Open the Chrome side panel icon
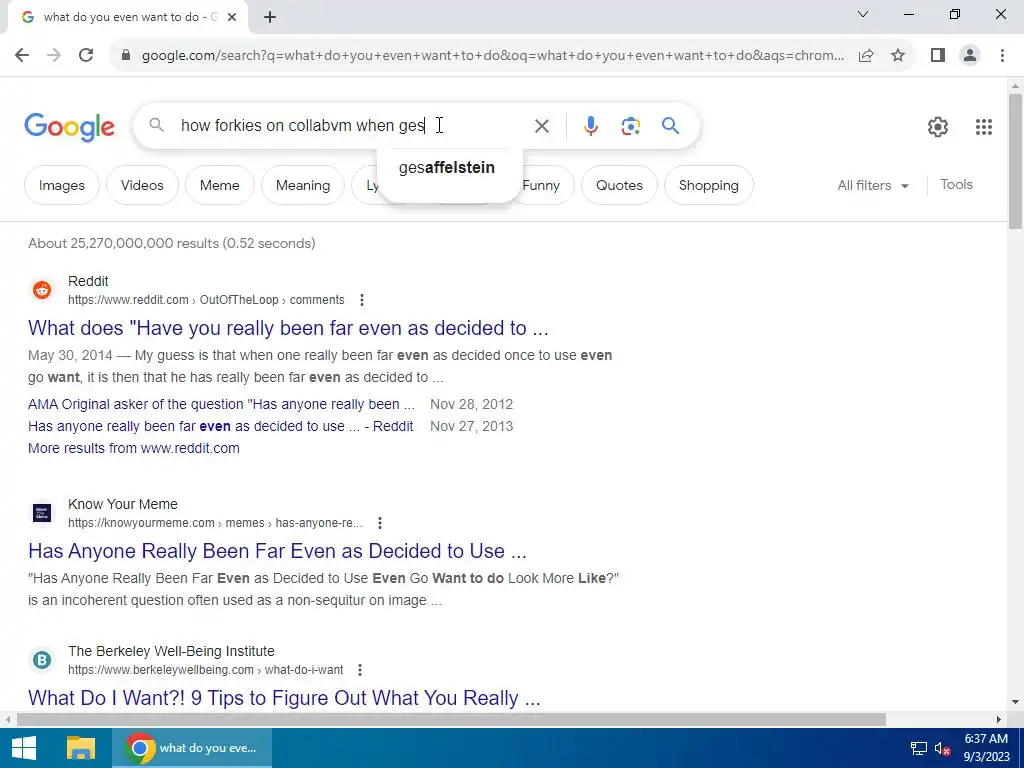Viewport: 1024px width, 768px height. click(938, 56)
